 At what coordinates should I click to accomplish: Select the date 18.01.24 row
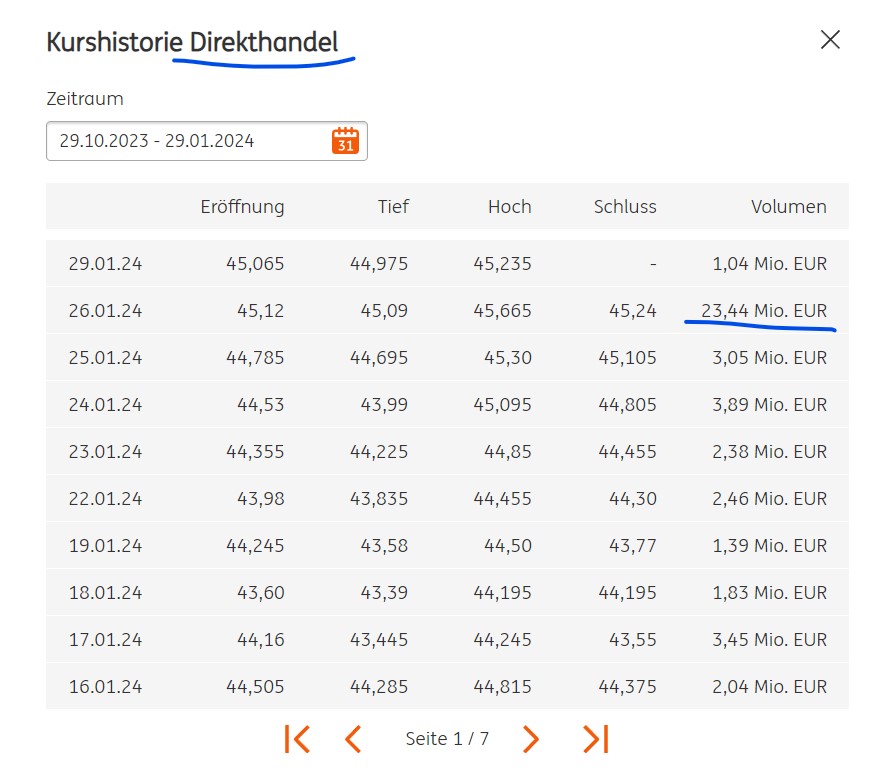coord(447,593)
